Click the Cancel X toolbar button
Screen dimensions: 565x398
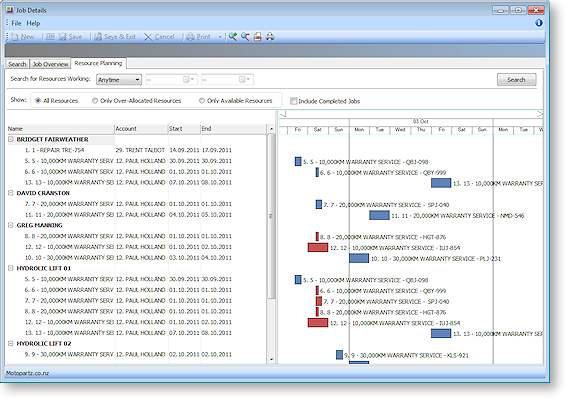tap(159, 37)
